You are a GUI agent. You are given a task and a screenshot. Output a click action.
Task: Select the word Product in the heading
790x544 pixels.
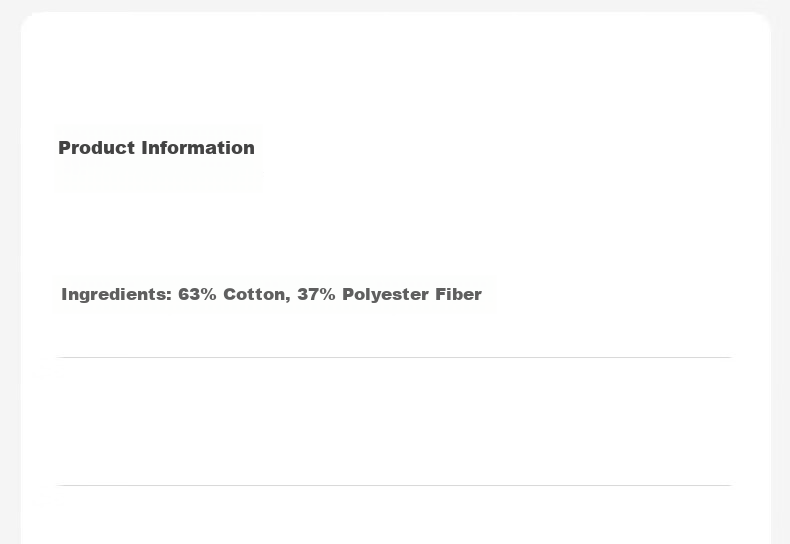97,148
